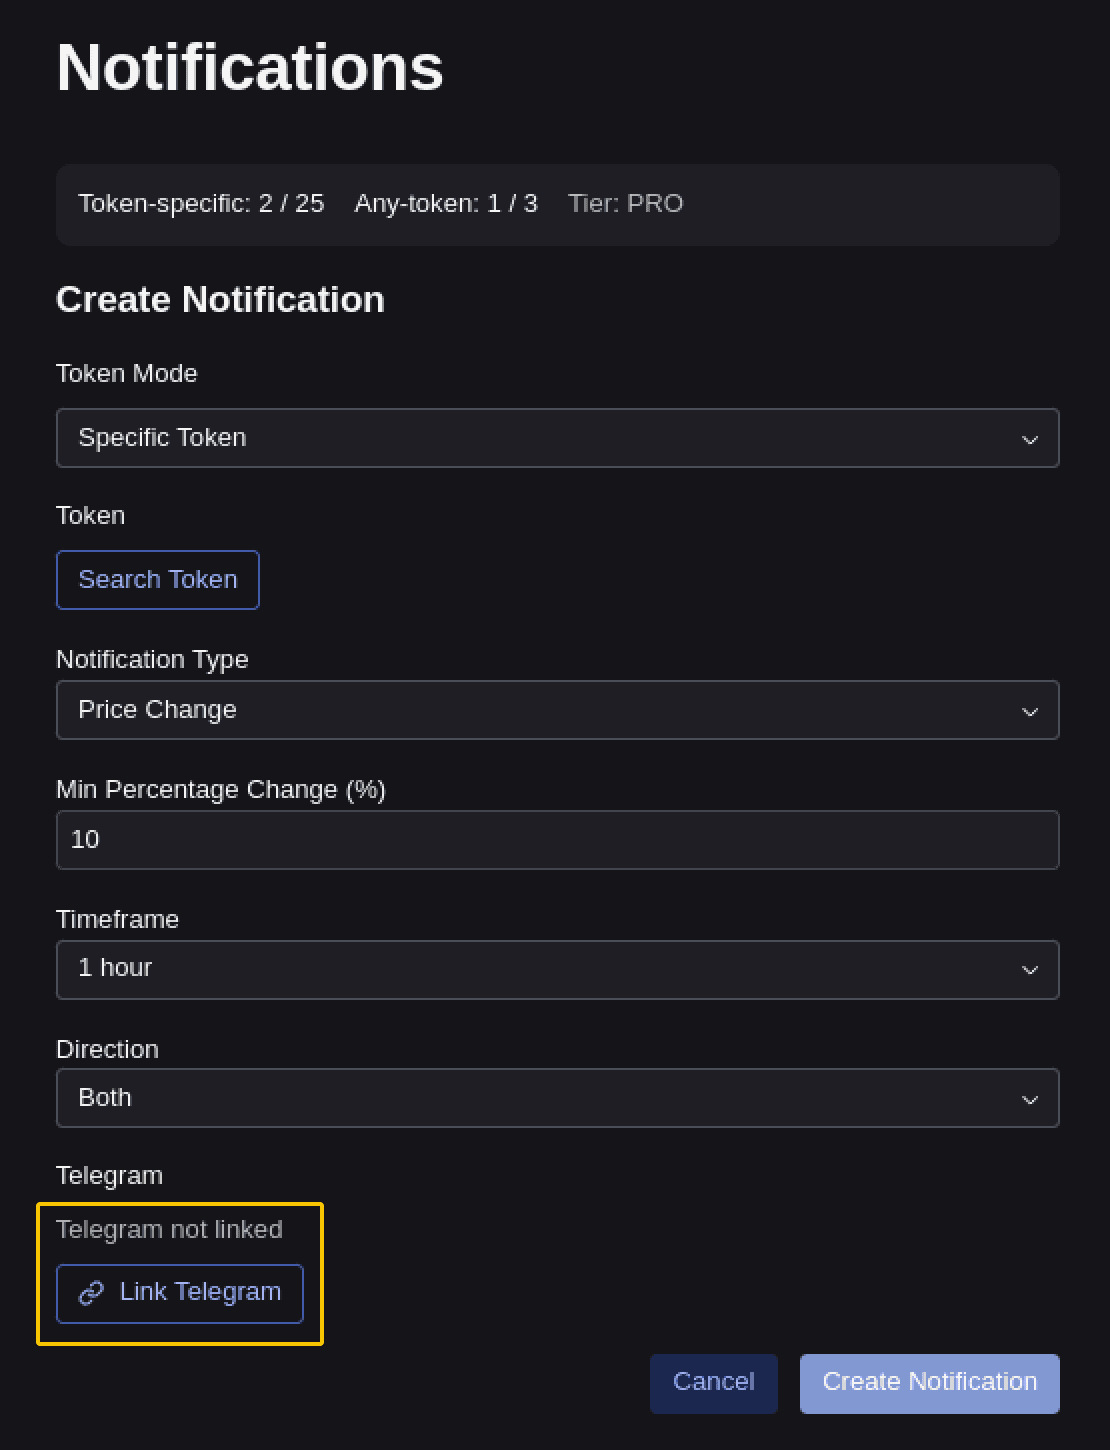Viewport: 1110px width, 1450px height.
Task: Click the chevron on Notification Type selector
Action: pos(1030,710)
